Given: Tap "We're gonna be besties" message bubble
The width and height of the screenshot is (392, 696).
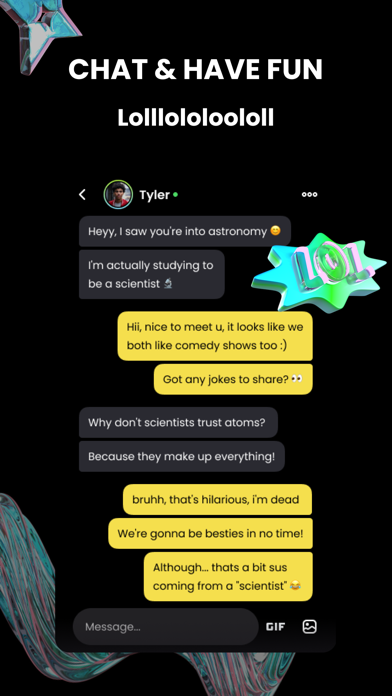Looking at the screenshot, I should (x=210, y=534).
